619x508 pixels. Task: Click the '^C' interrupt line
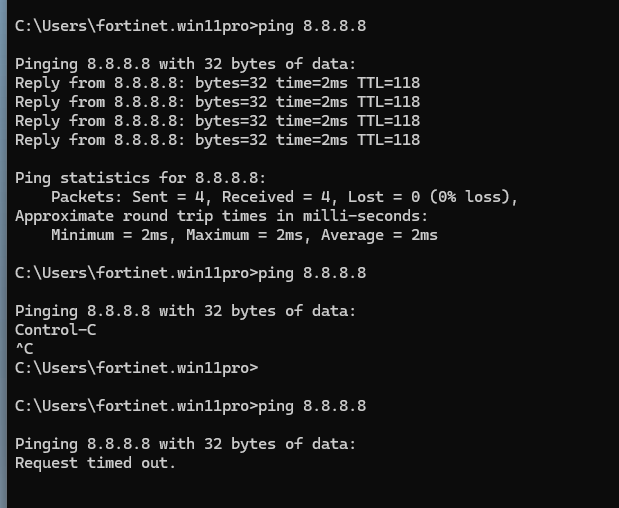click(24, 348)
